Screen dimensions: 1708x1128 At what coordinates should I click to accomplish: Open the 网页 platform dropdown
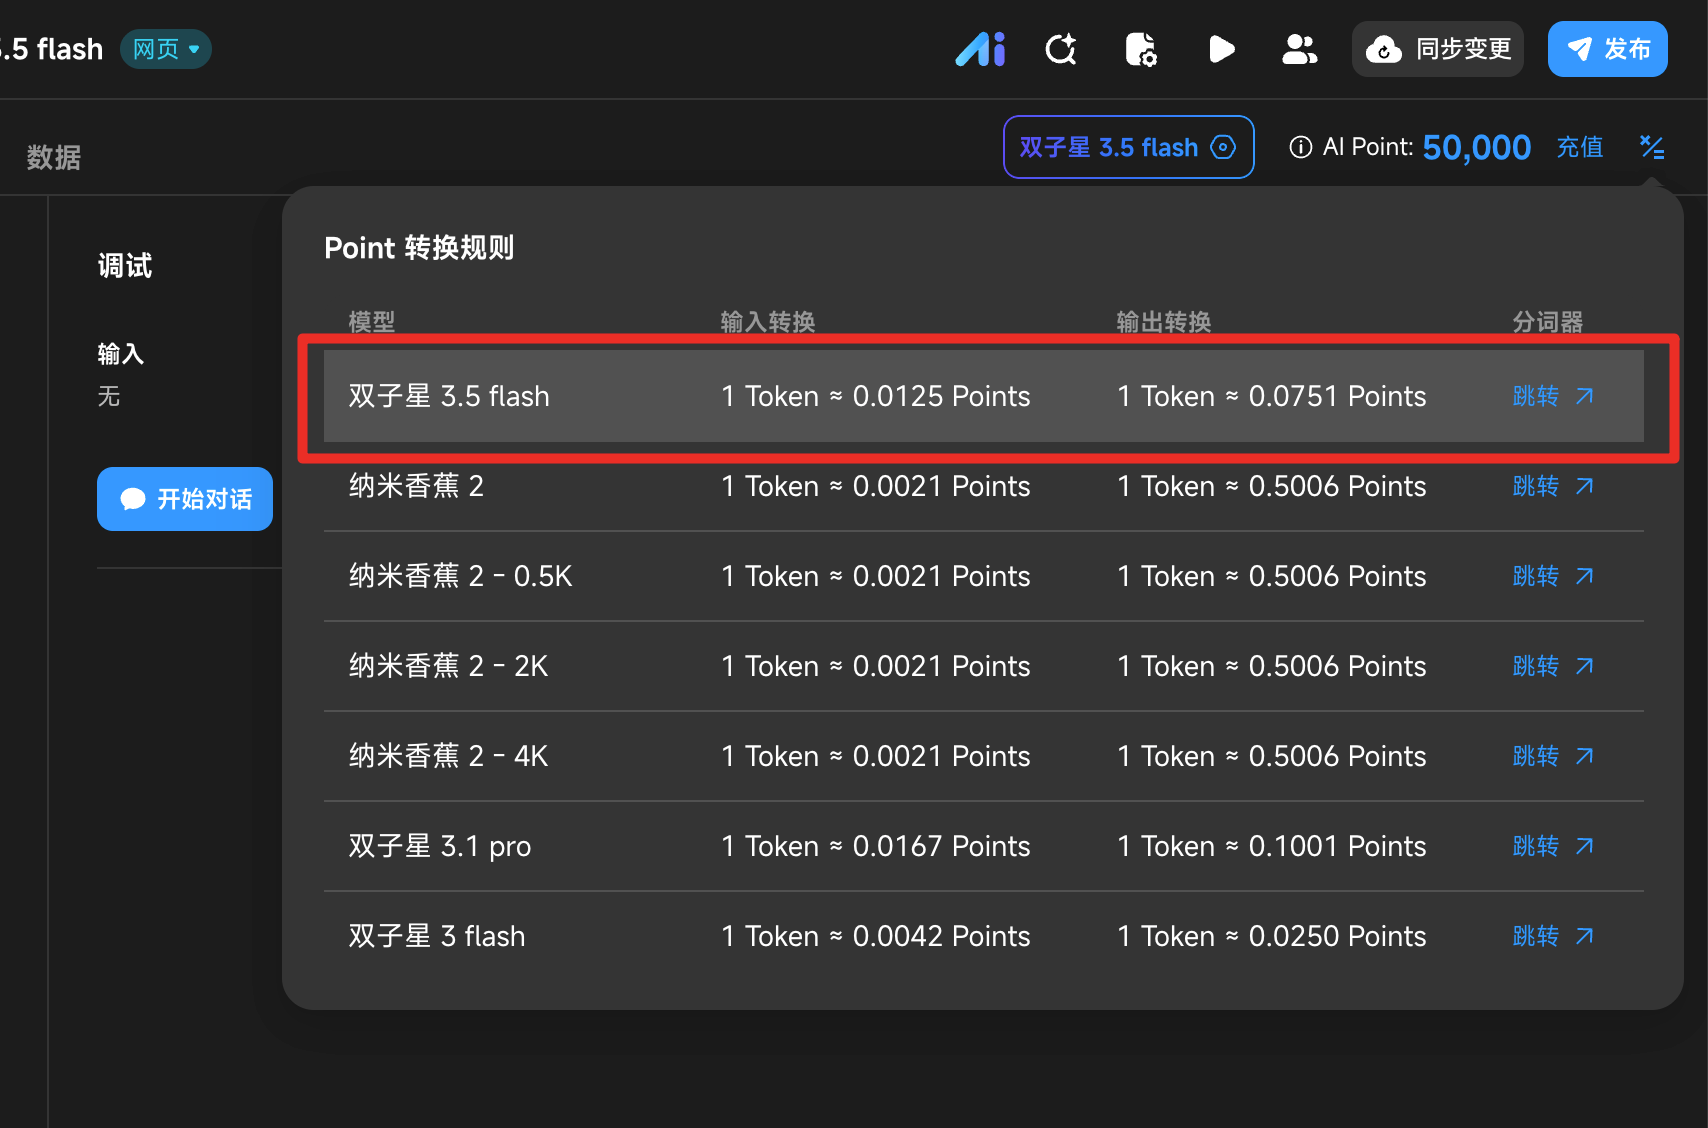[x=166, y=49]
